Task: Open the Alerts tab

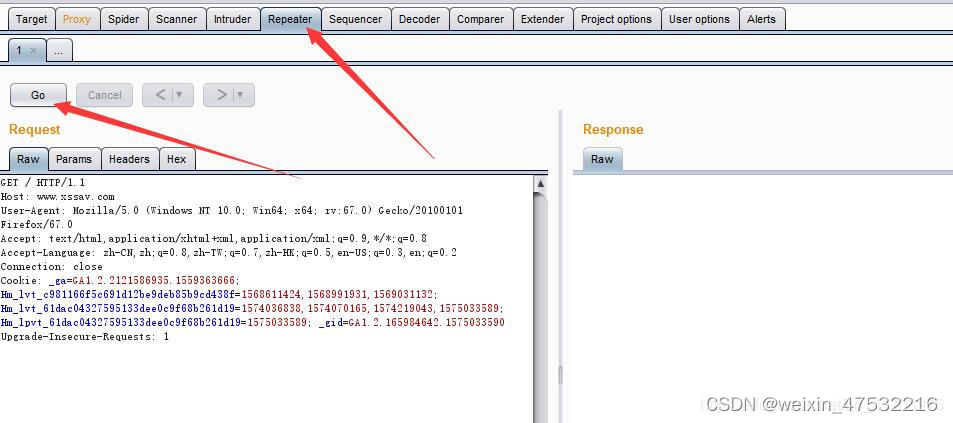Action: pos(762,19)
